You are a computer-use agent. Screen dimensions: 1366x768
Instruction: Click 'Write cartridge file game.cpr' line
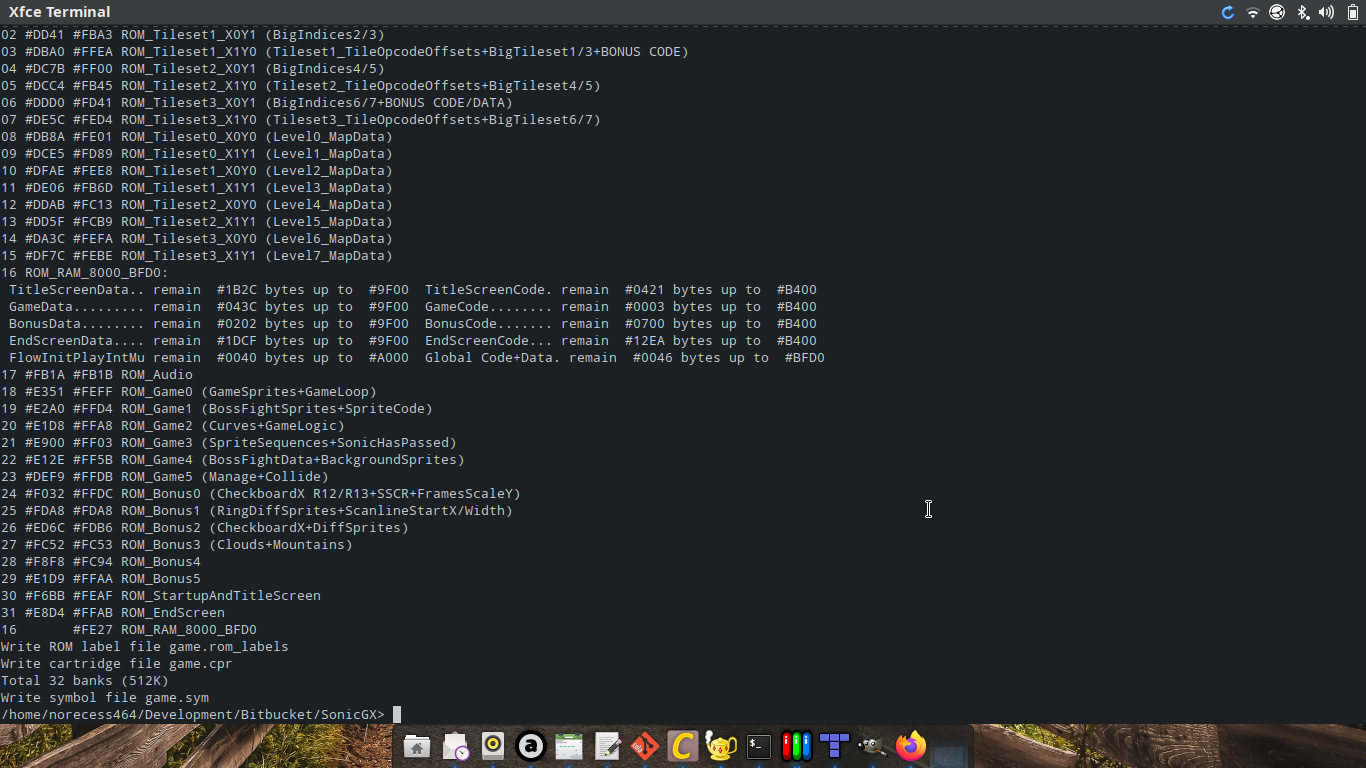coord(117,663)
